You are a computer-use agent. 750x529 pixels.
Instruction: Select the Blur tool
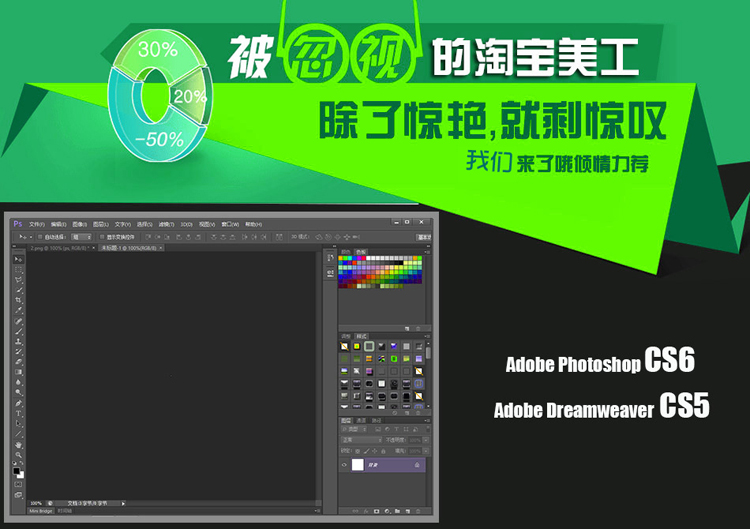[18, 382]
